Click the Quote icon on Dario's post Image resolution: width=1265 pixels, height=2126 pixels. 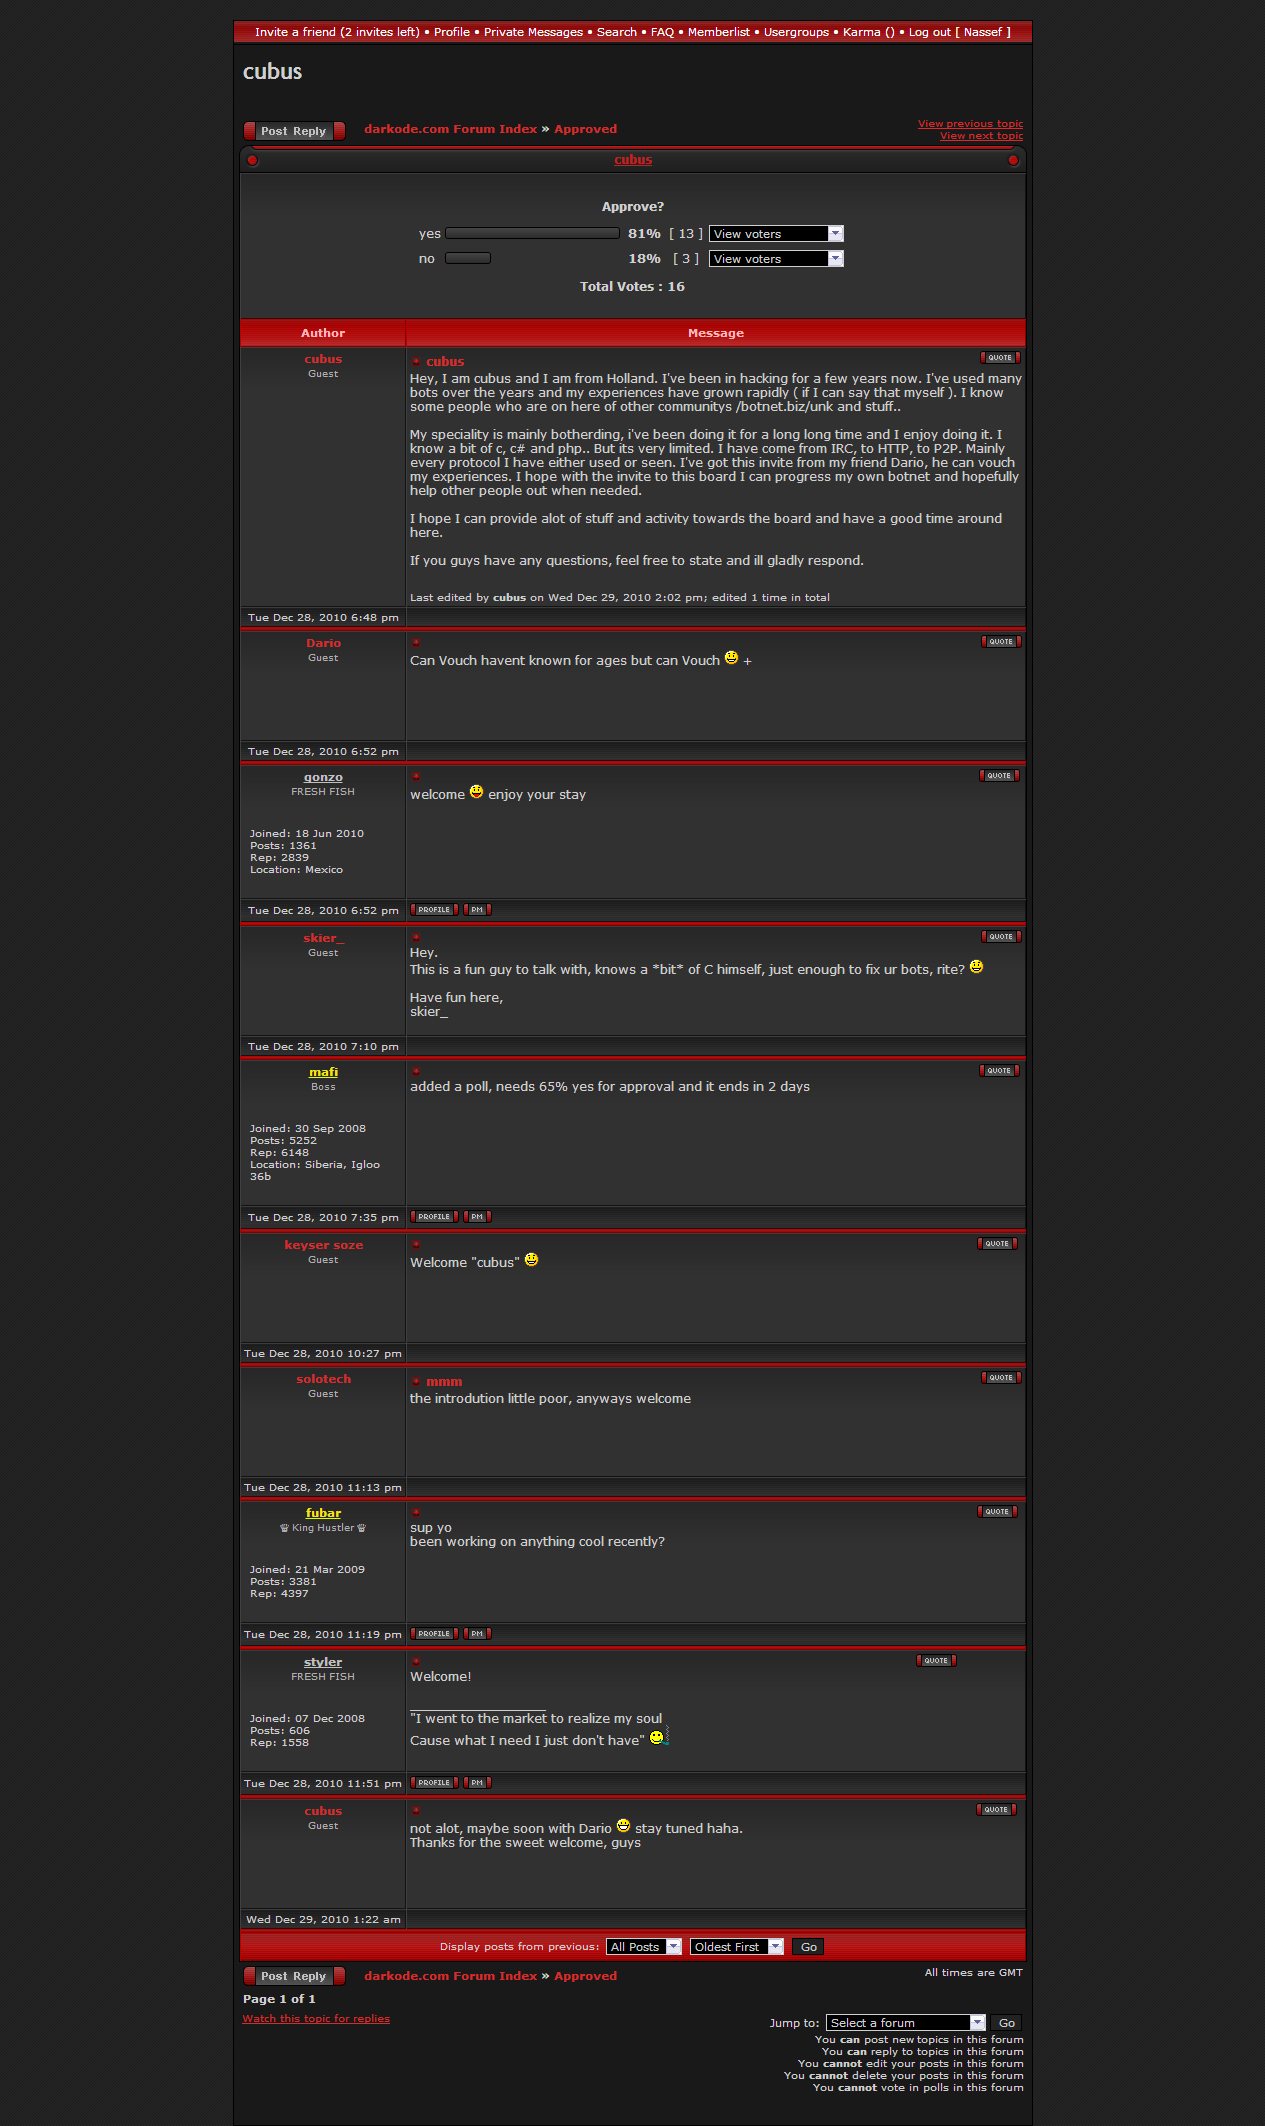(x=1000, y=642)
